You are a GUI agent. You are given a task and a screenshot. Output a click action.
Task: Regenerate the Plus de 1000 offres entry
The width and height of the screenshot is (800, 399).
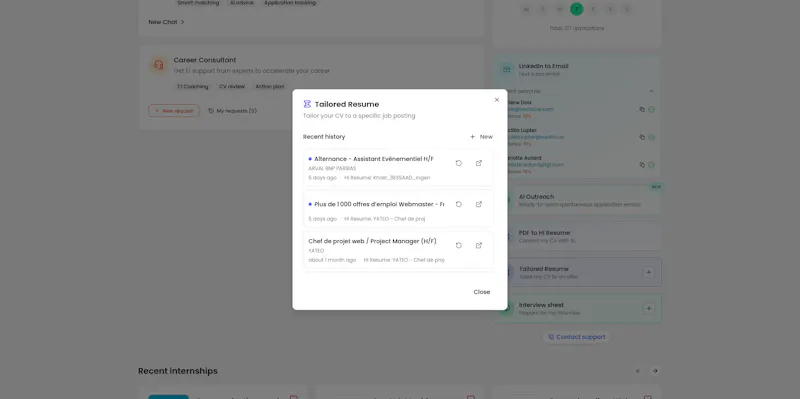(459, 204)
